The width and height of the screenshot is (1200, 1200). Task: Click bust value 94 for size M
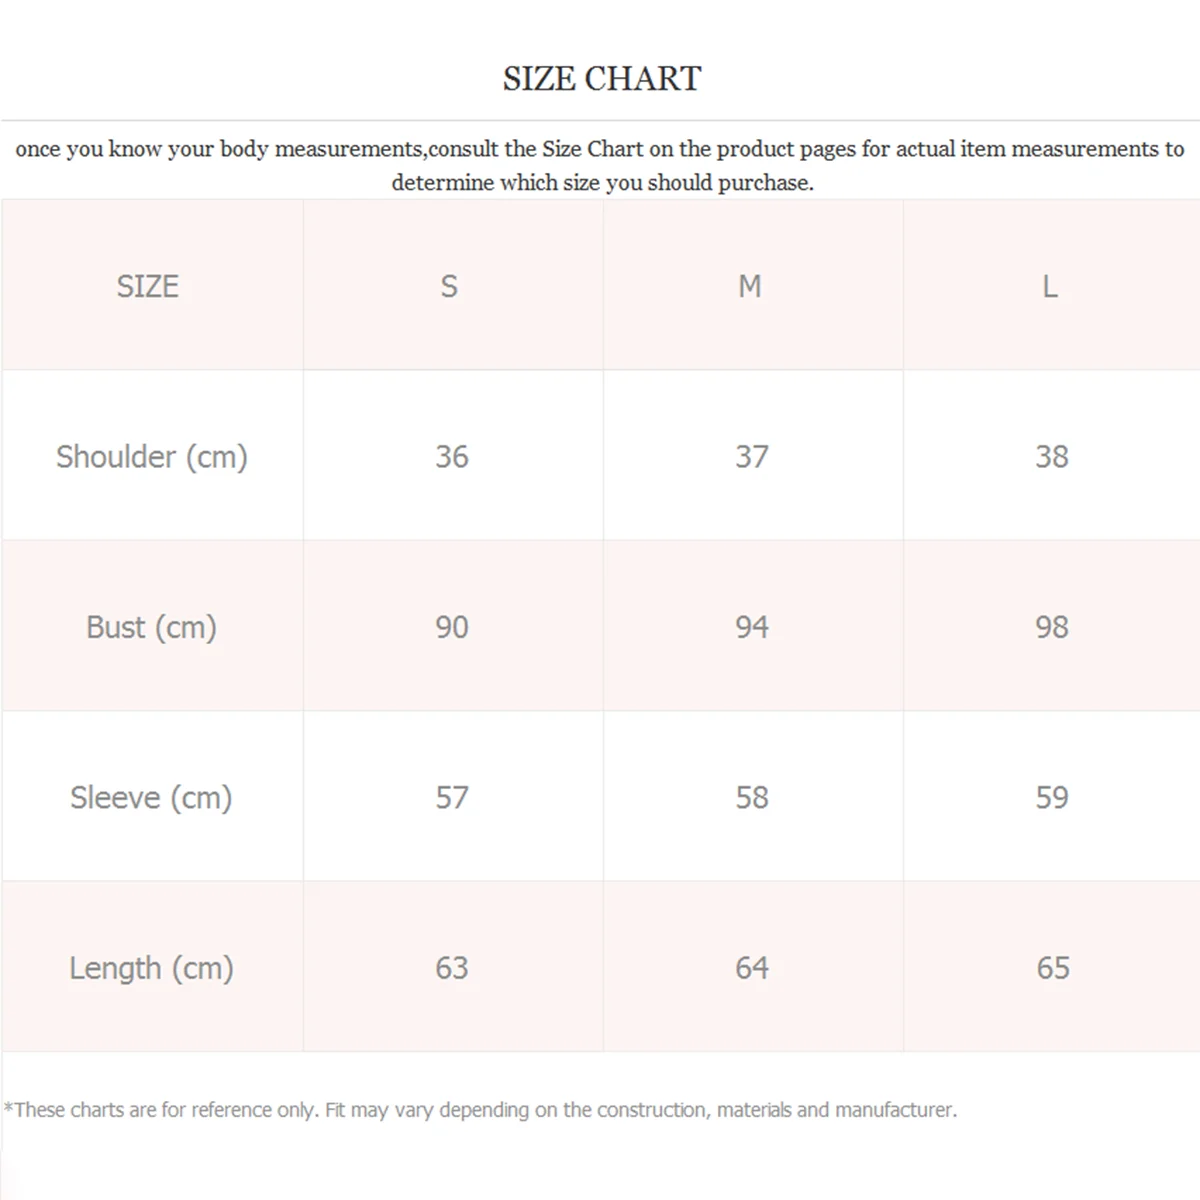coord(752,627)
